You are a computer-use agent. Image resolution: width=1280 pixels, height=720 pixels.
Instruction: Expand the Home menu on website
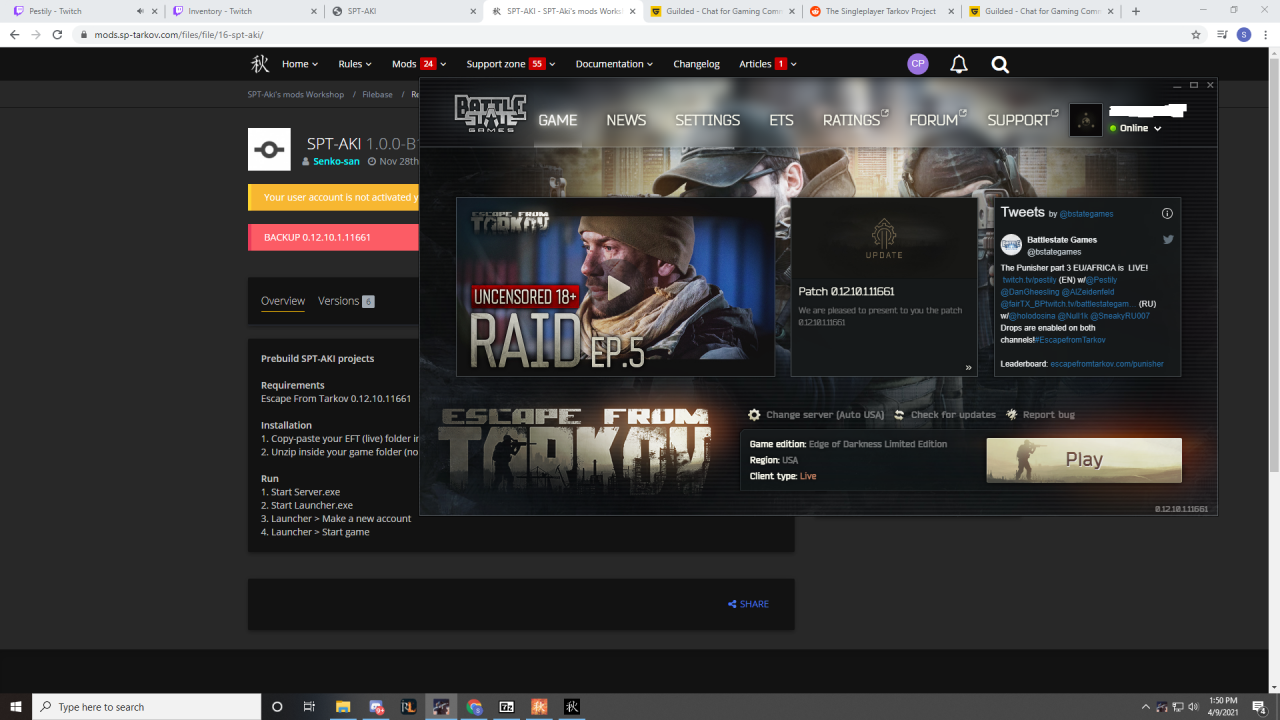tap(300, 64)
